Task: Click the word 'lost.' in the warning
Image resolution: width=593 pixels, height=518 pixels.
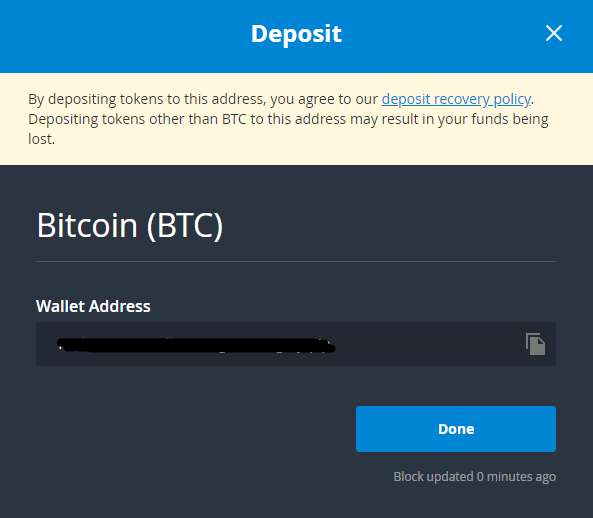Action: [42, 139]
